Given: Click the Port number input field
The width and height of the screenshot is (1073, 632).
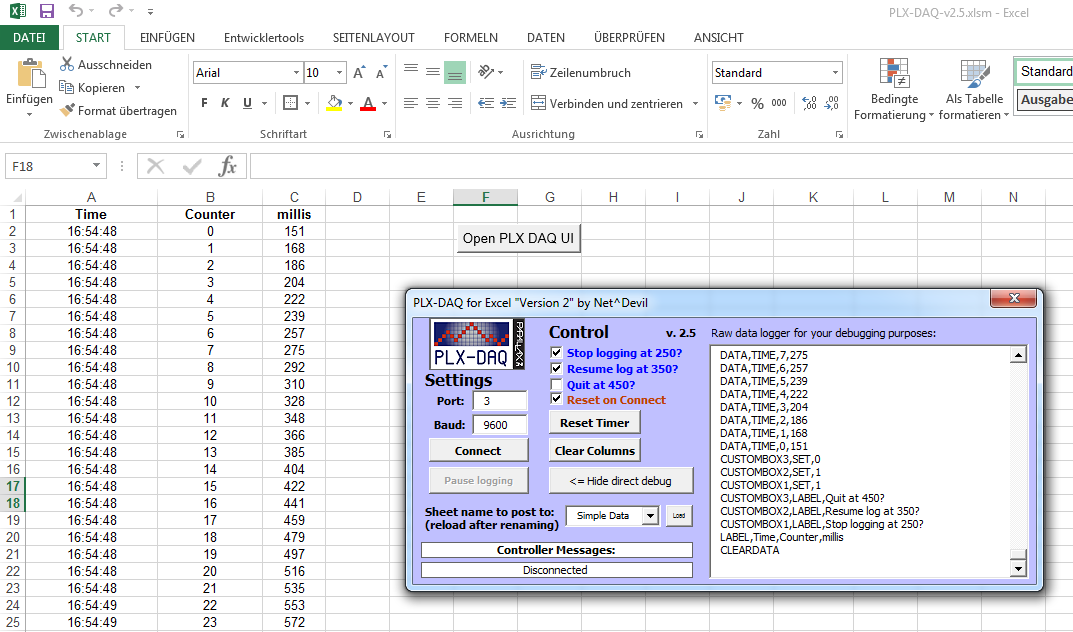Looking at the screenshot, I should tap(500, 401).
